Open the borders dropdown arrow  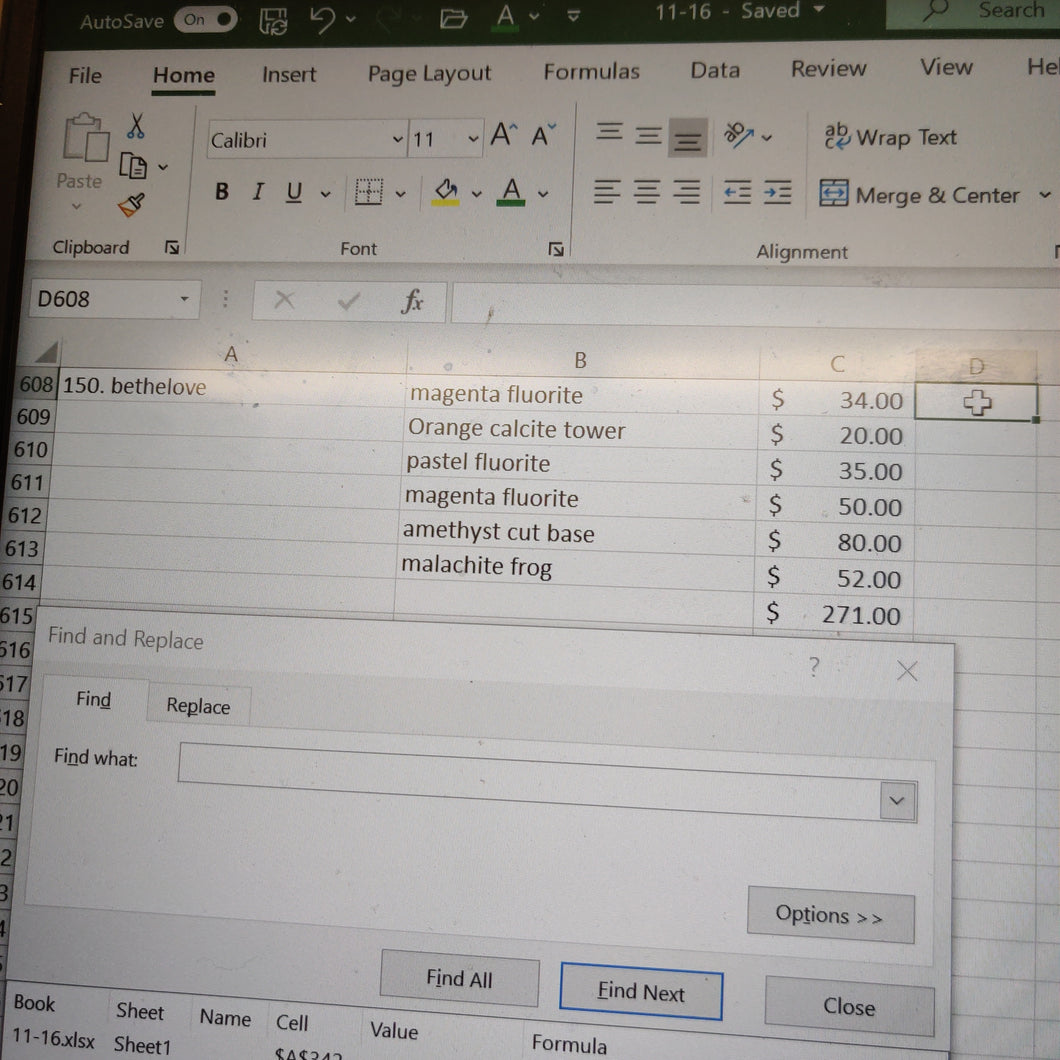tap(401, 195)
